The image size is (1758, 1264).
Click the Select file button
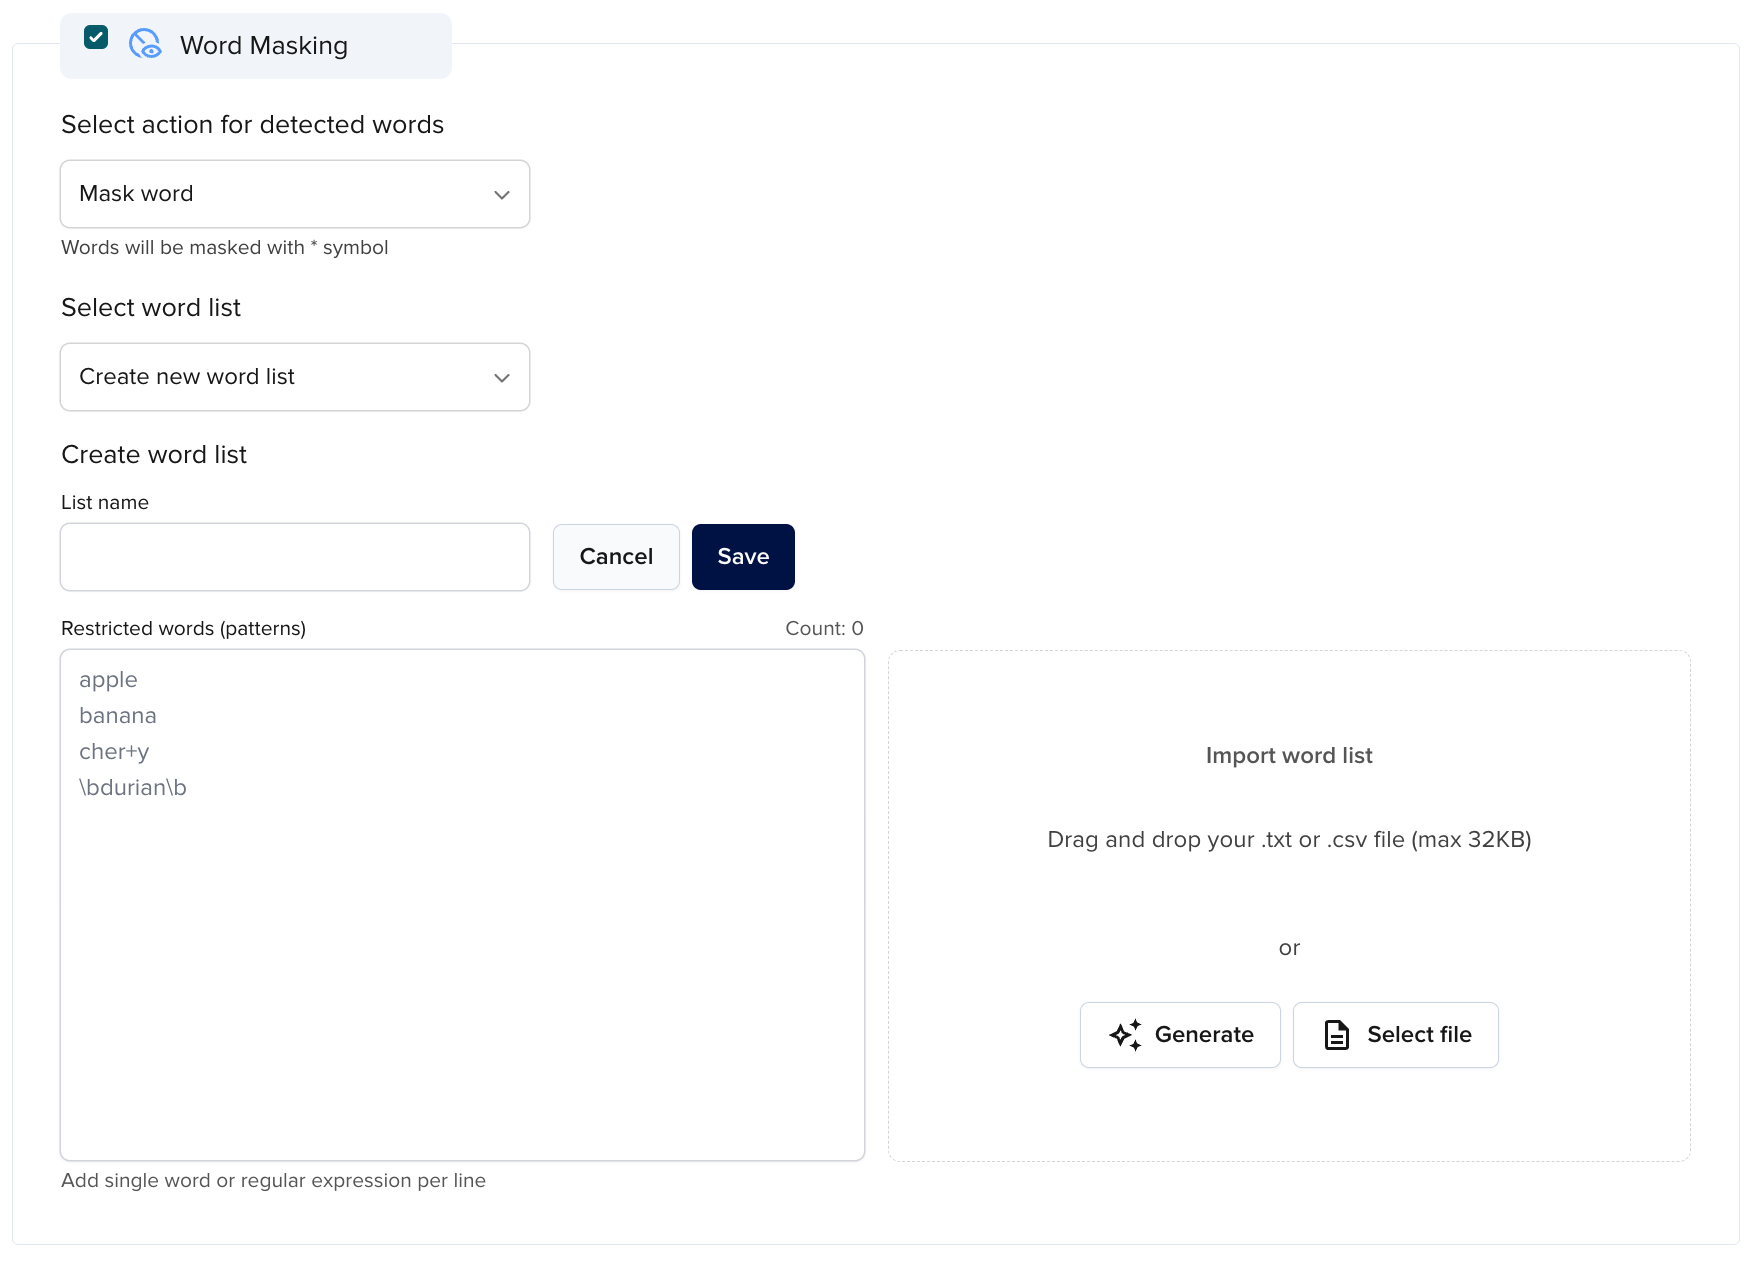tap(1395, 1035)
